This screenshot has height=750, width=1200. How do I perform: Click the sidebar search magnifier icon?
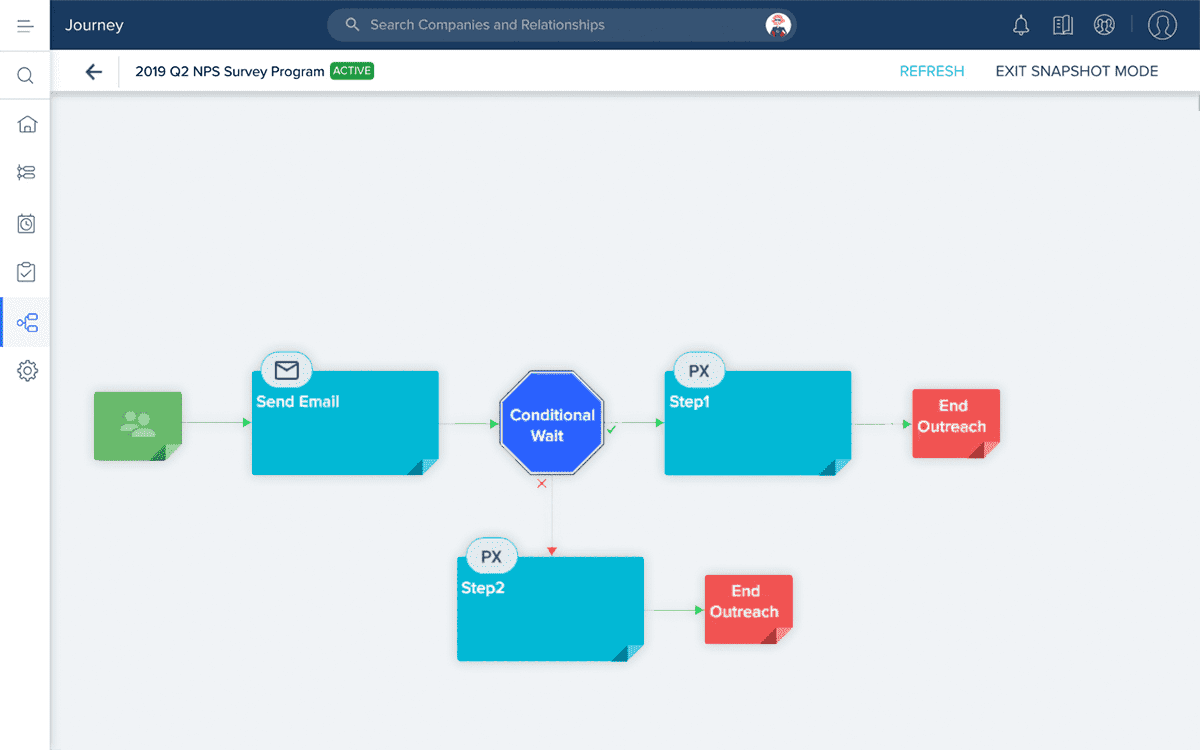pos(26,76)
